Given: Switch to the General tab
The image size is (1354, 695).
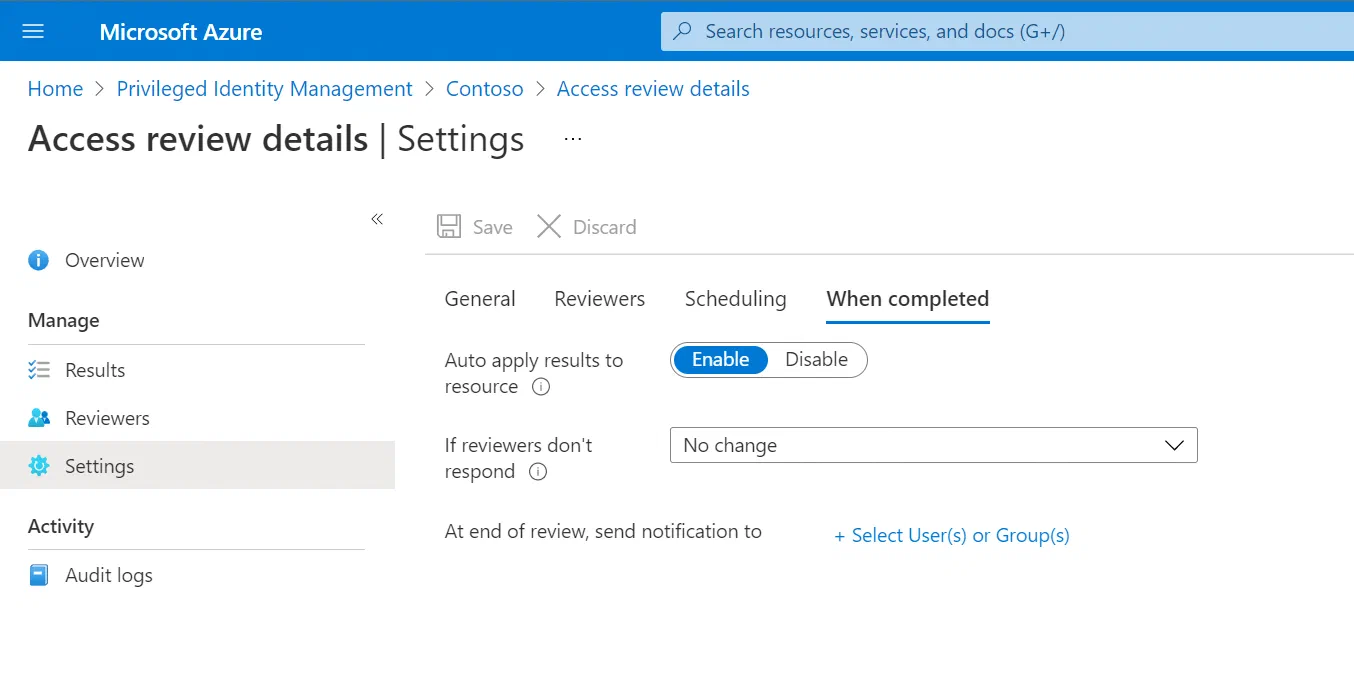Looking at the screenshot, I should (x=480, y=299).
